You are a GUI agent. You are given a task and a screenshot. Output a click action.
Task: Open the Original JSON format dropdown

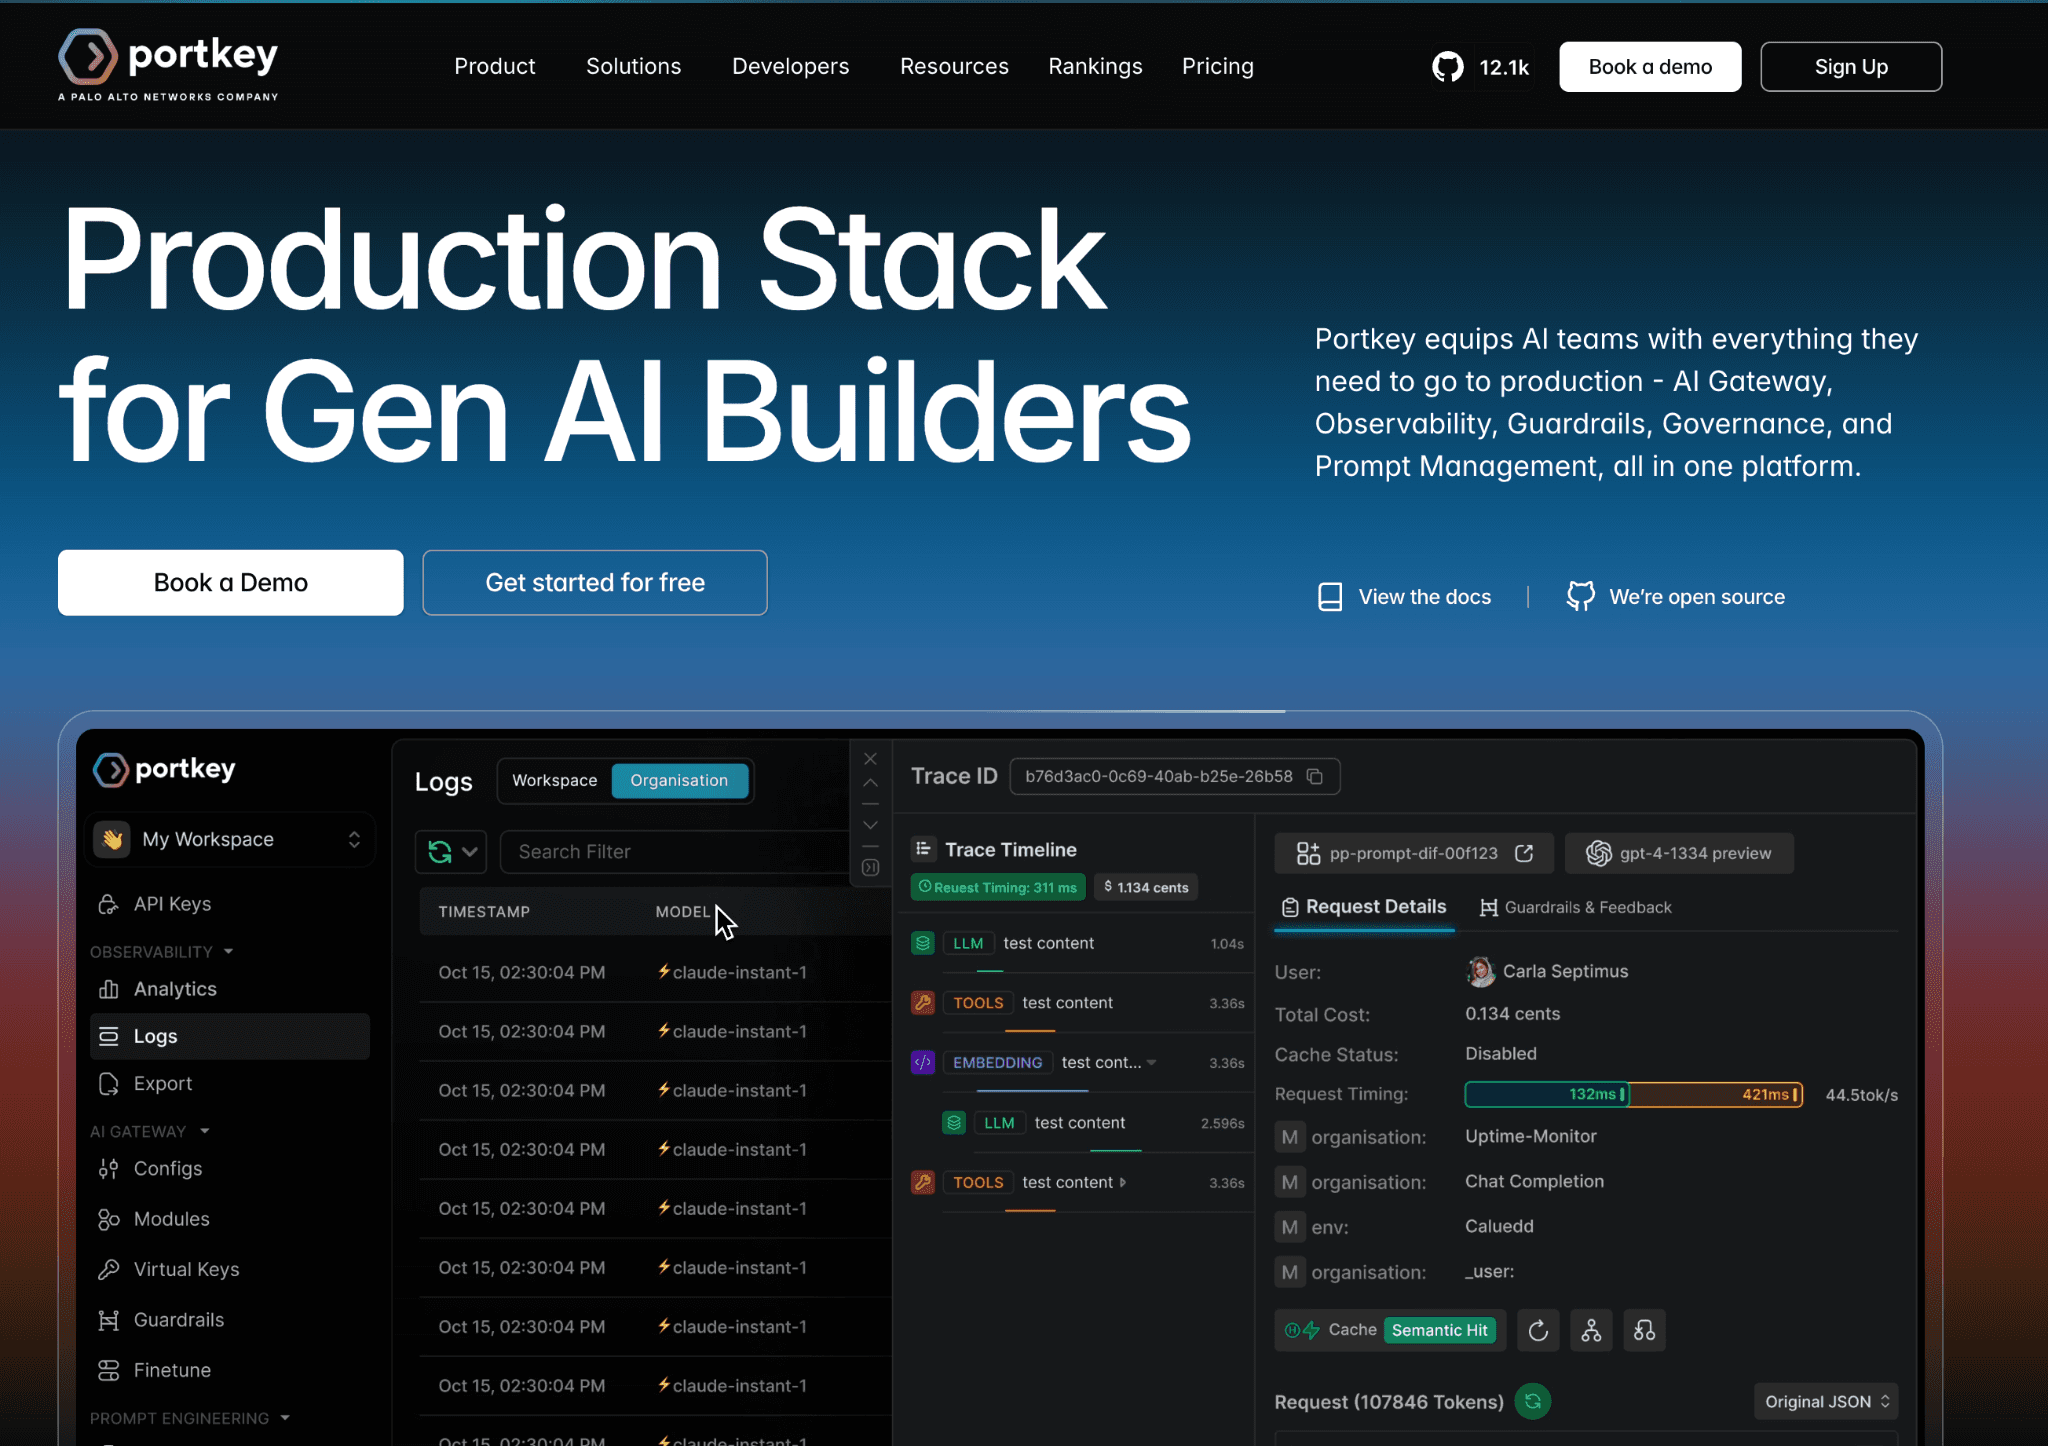[x=1826, y=1402]
